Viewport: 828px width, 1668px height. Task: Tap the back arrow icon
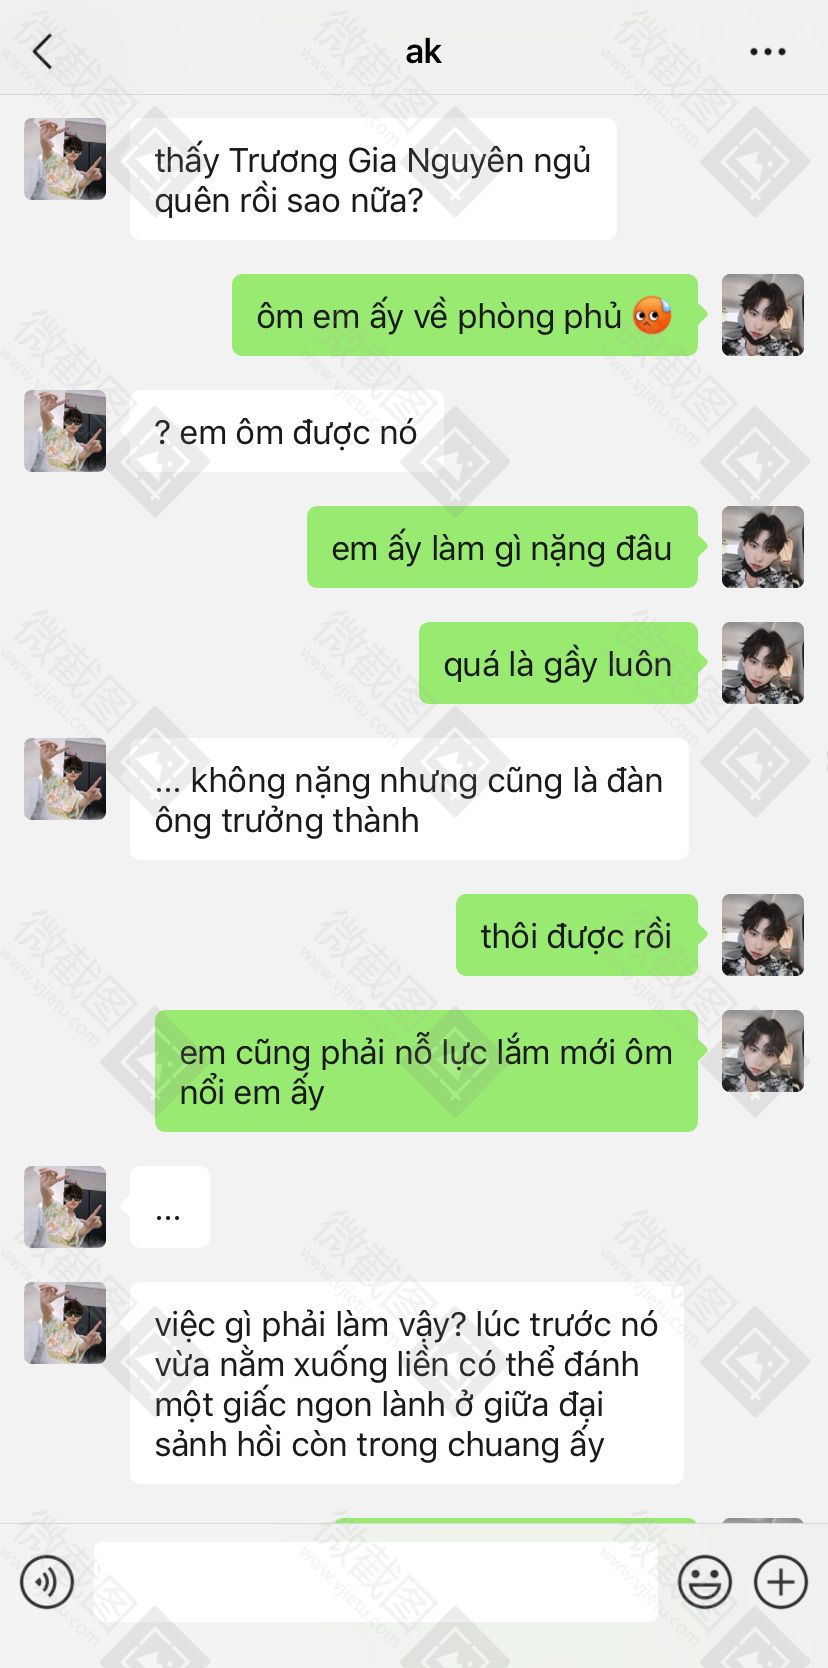43,51
